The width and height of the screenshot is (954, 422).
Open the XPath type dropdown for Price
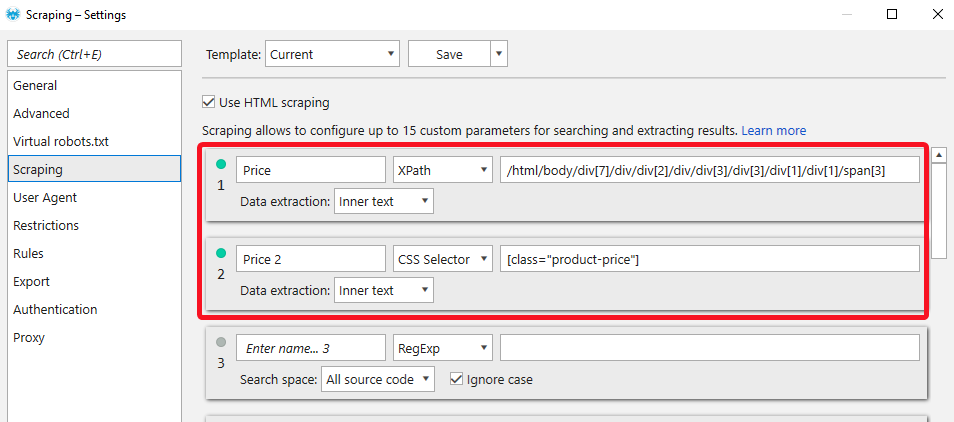442,170
